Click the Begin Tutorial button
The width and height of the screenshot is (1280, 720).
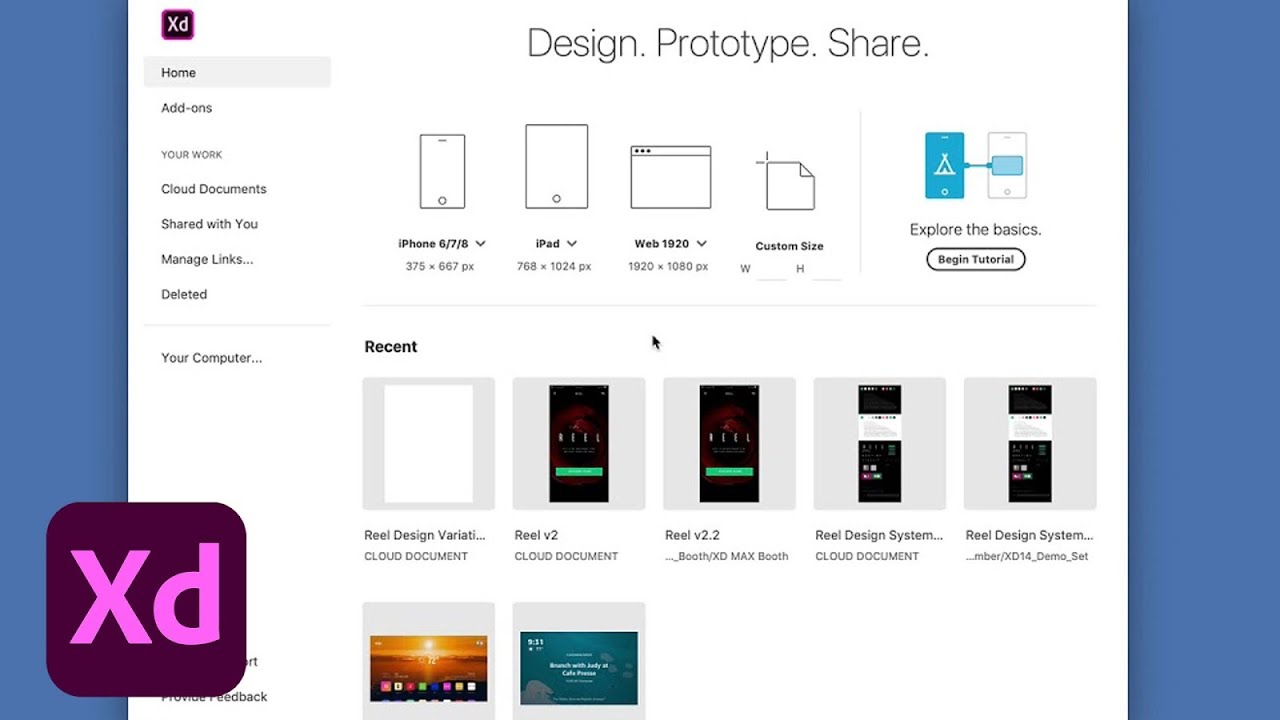(x=975, y=259)
